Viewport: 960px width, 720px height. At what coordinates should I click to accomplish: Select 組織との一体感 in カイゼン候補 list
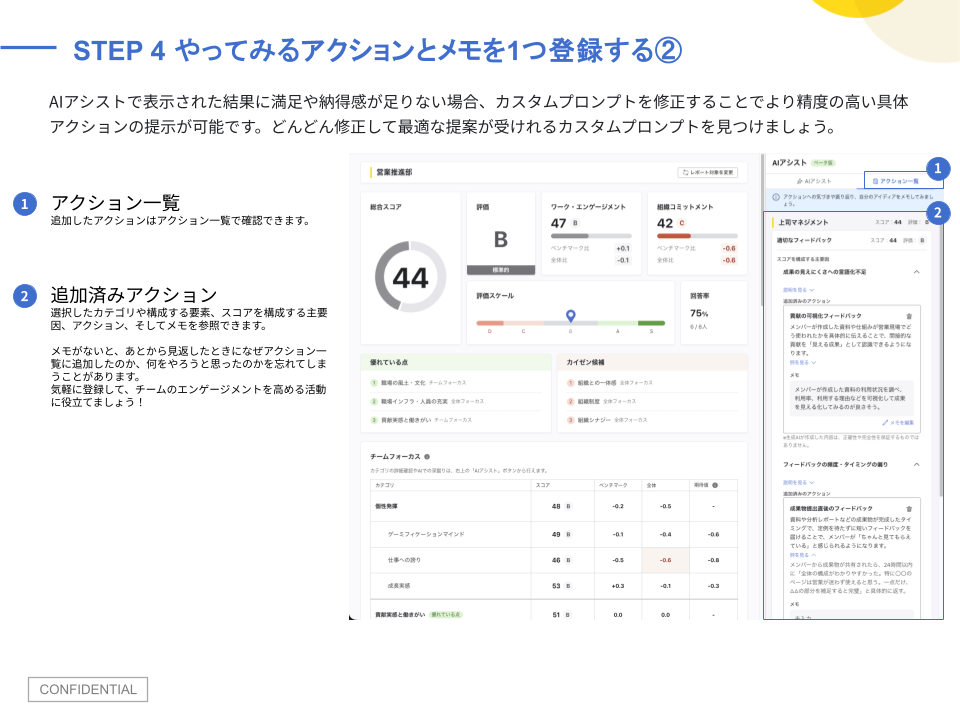point(597,383)
